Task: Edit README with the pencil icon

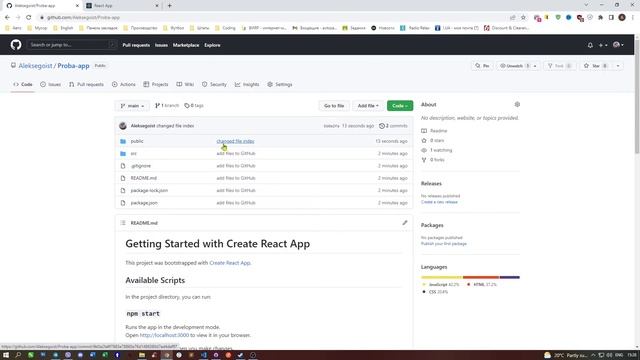Action: pos(405,223)
